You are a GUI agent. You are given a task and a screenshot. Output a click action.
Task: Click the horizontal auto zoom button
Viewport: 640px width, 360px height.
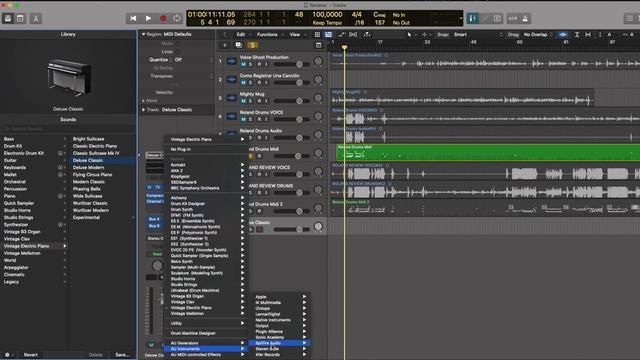click(x=588, y=35)
